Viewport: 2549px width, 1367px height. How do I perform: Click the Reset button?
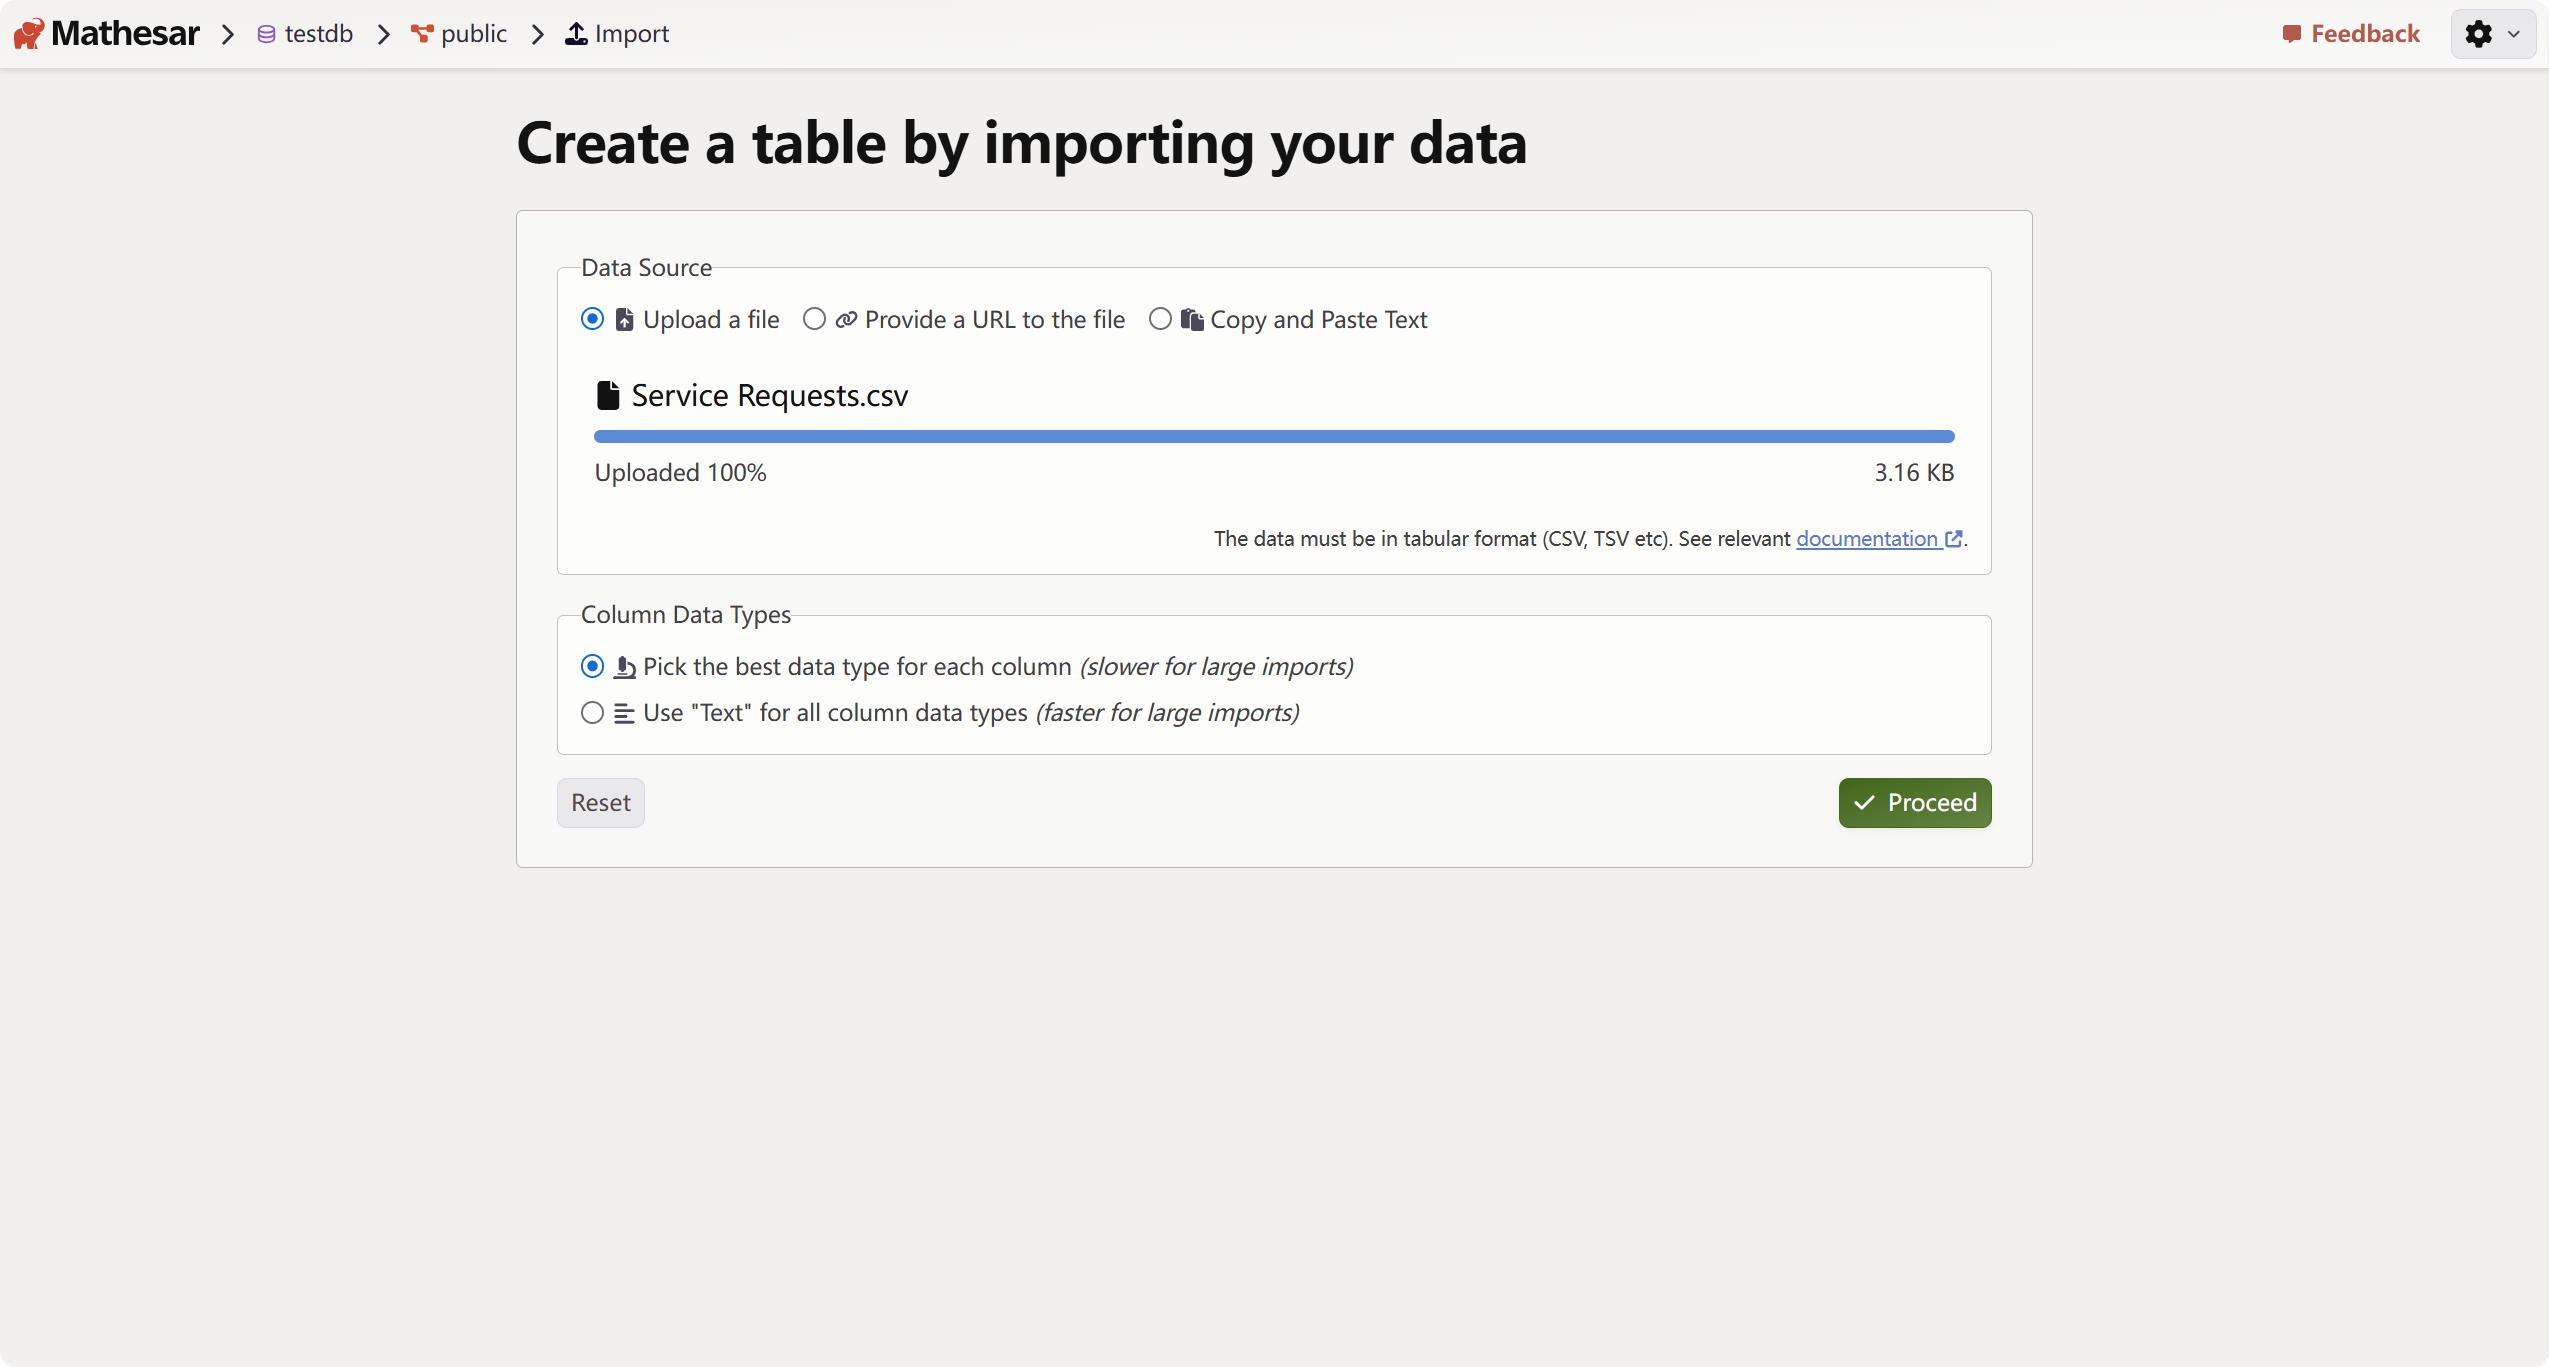[x=600, y=803]
